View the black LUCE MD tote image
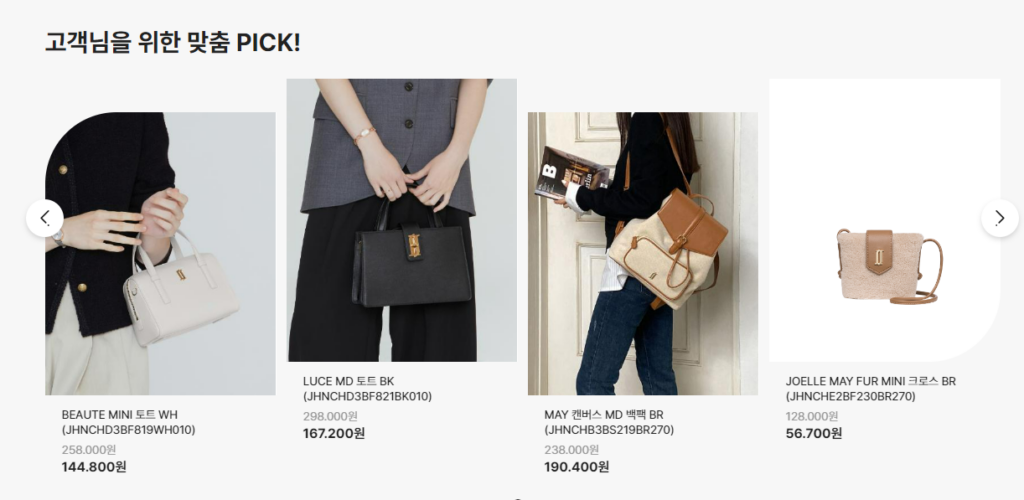 [x=402, y=220]
